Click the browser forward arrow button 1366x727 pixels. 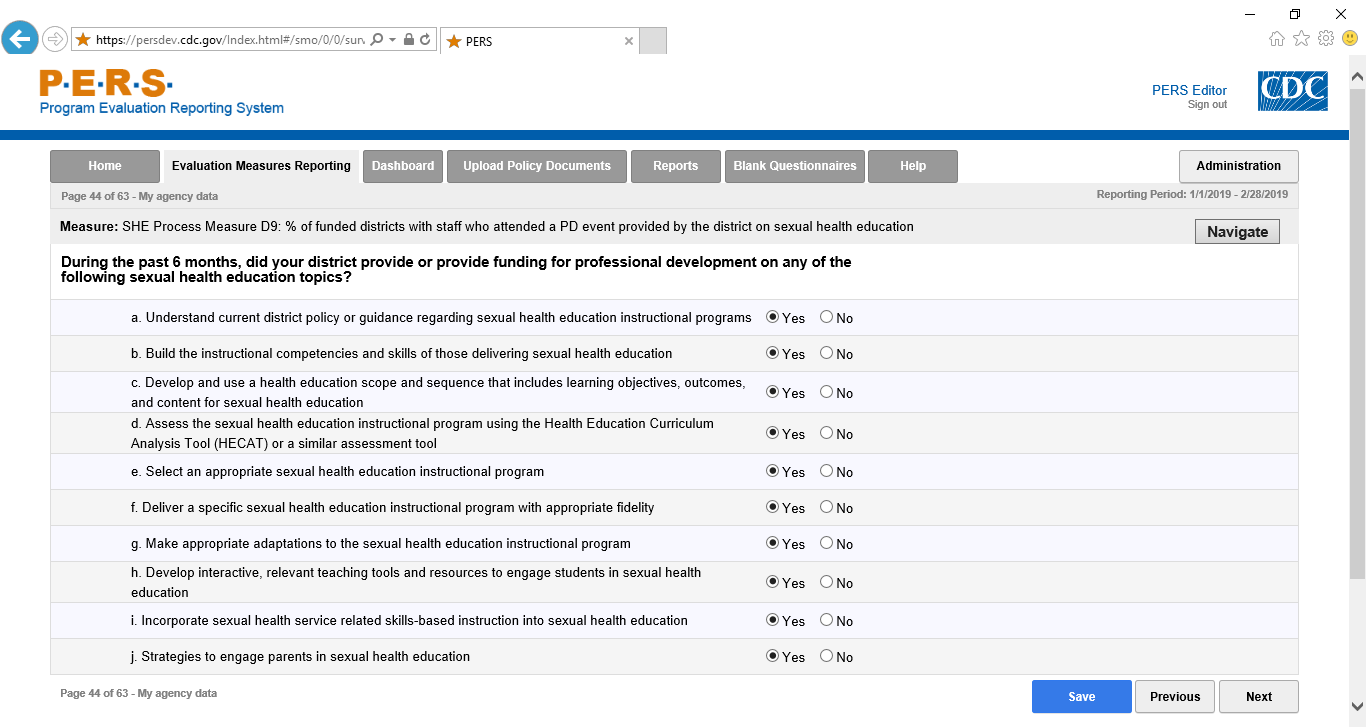pos(55,40)
